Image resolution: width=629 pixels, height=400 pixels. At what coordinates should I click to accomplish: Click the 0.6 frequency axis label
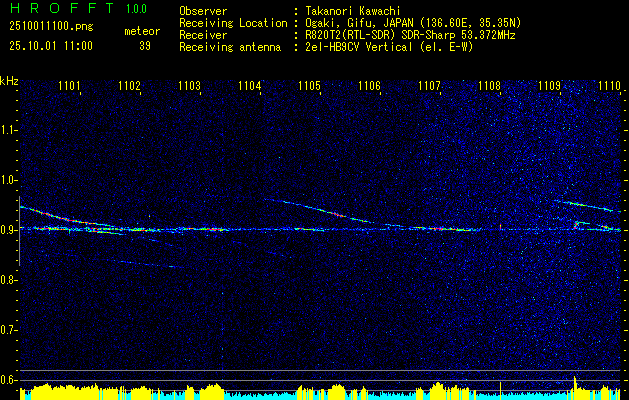click(x=8, y=380)
